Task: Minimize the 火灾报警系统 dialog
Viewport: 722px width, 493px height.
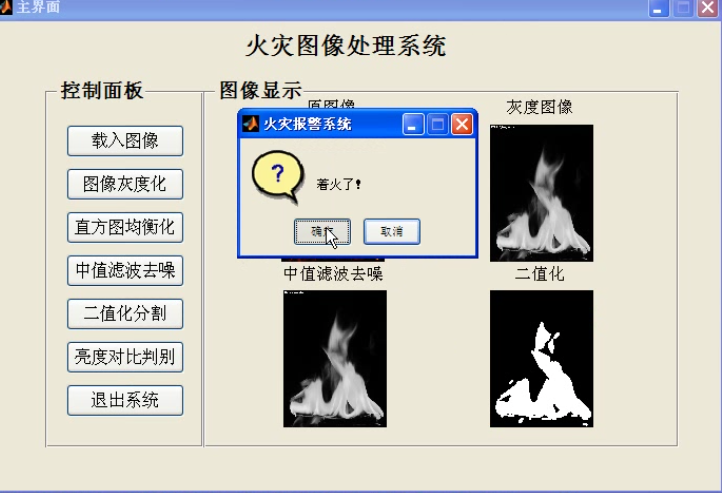Action: click(413, 124)
